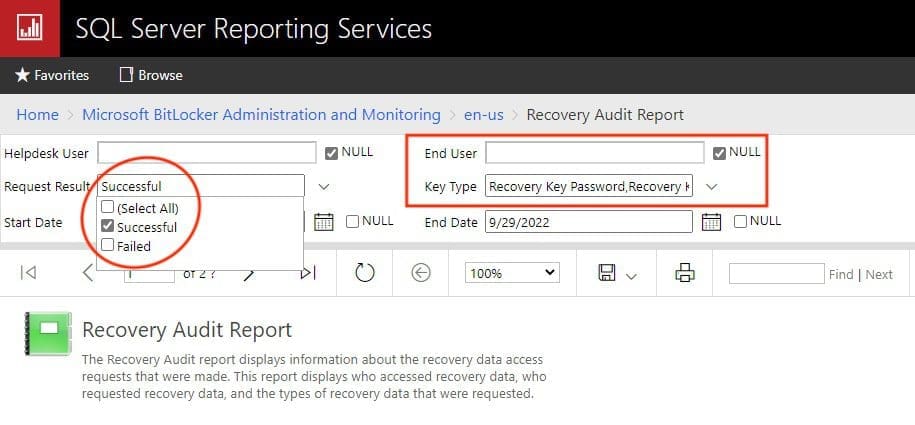This screenshot has width=915, height=425.
Task: Uncheck the Successful request result
Action: tap(108, 227)
